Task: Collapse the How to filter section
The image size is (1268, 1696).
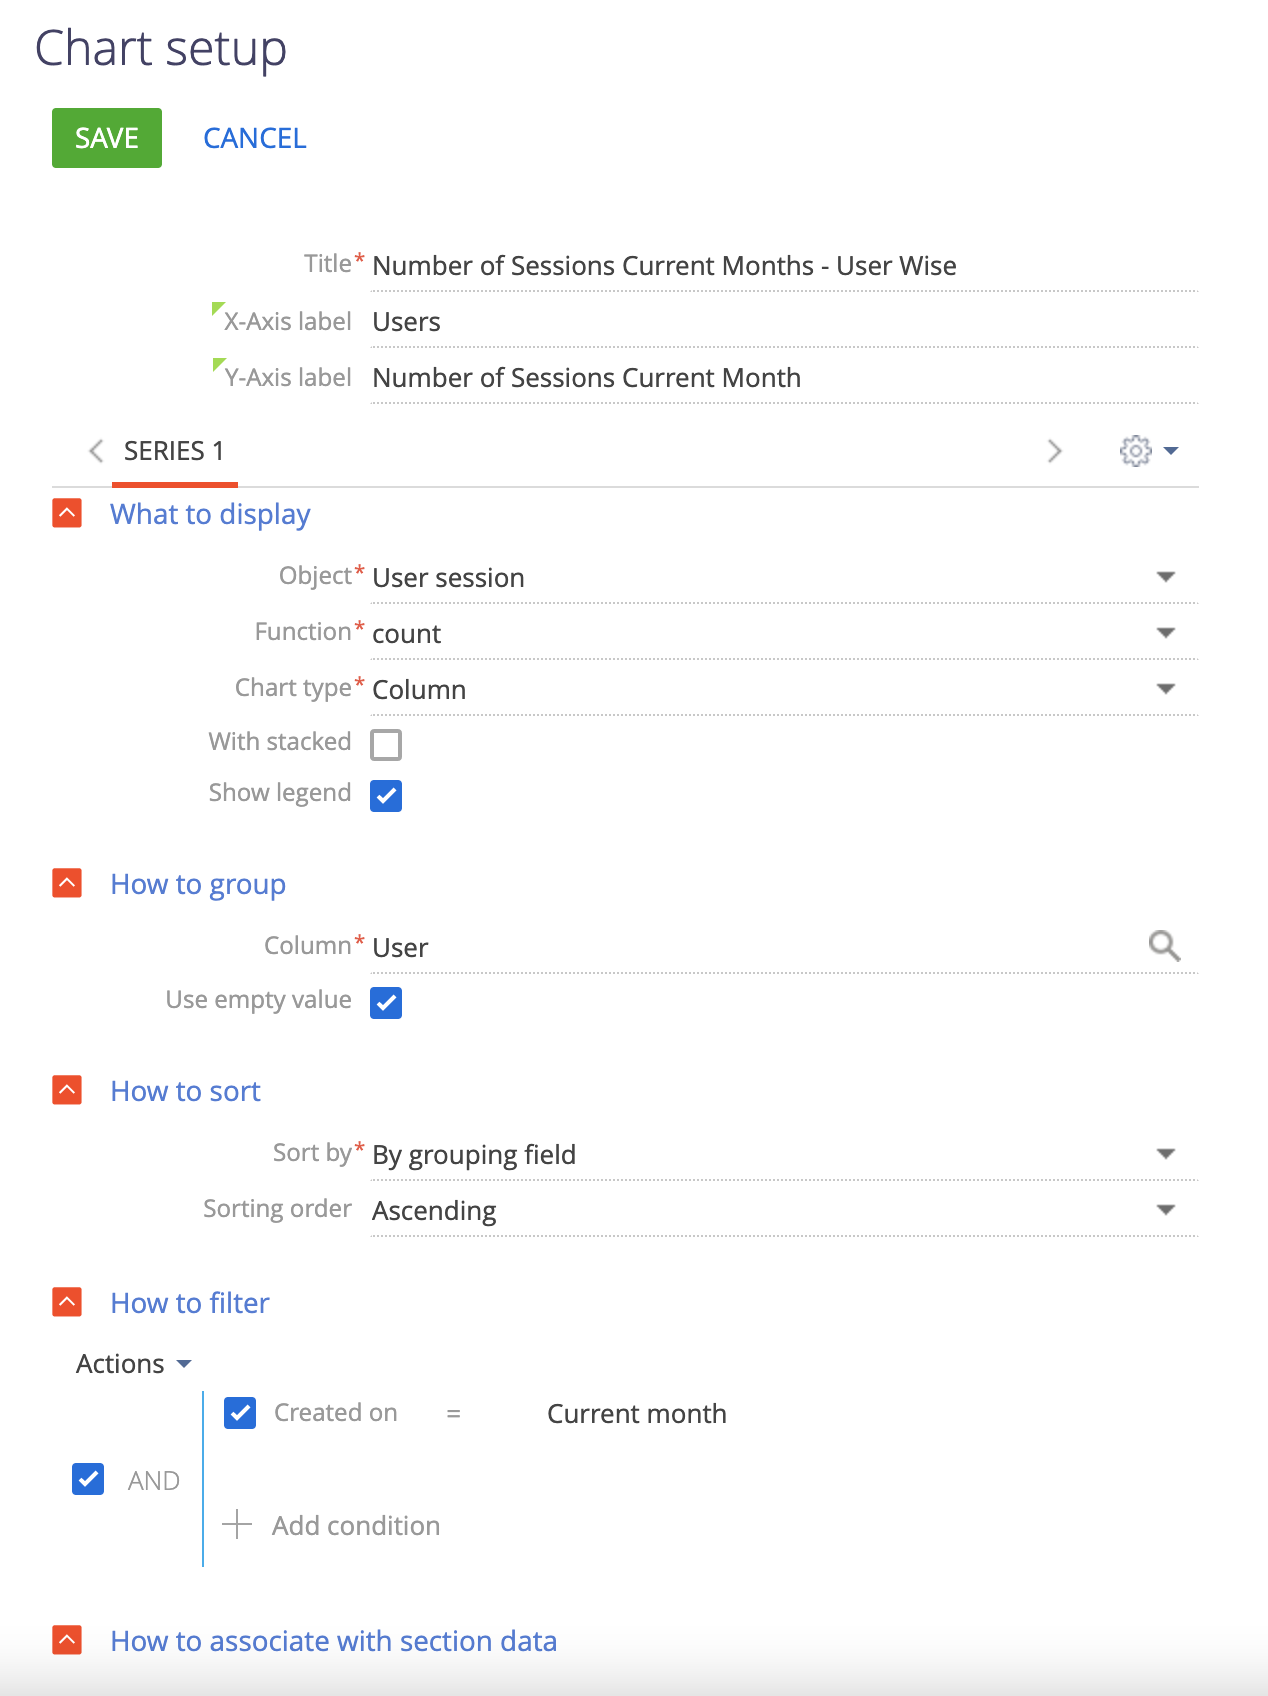Action: click(x=67, y=1302)
